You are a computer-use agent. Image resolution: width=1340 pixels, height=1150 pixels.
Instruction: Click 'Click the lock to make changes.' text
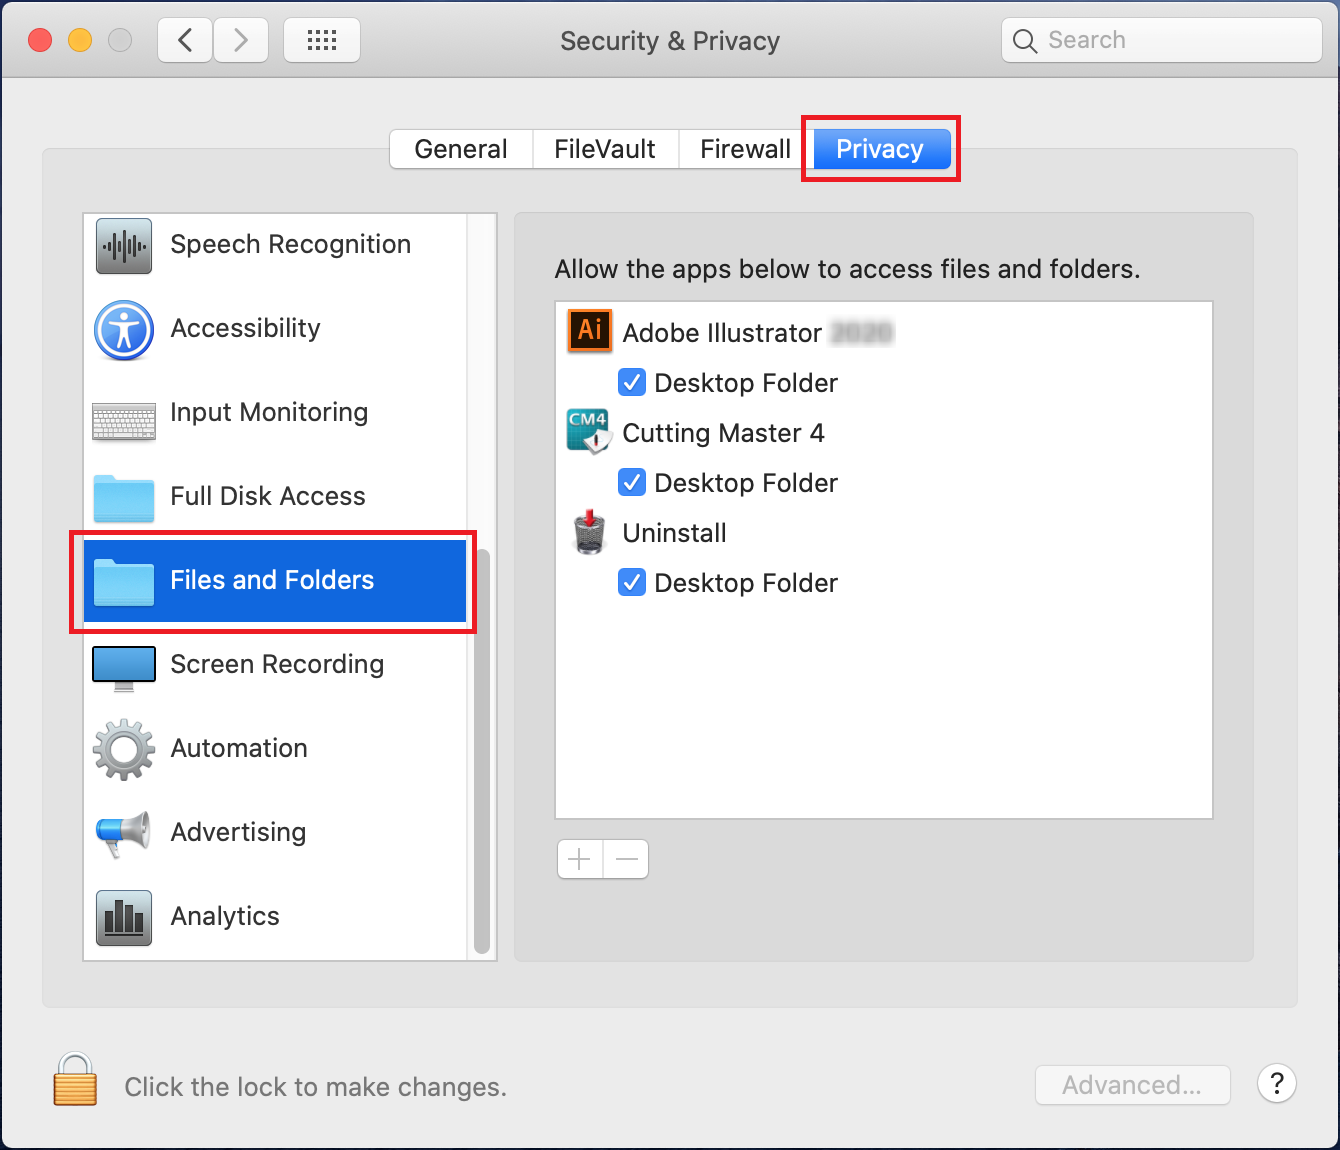(x=315, y=1087)
